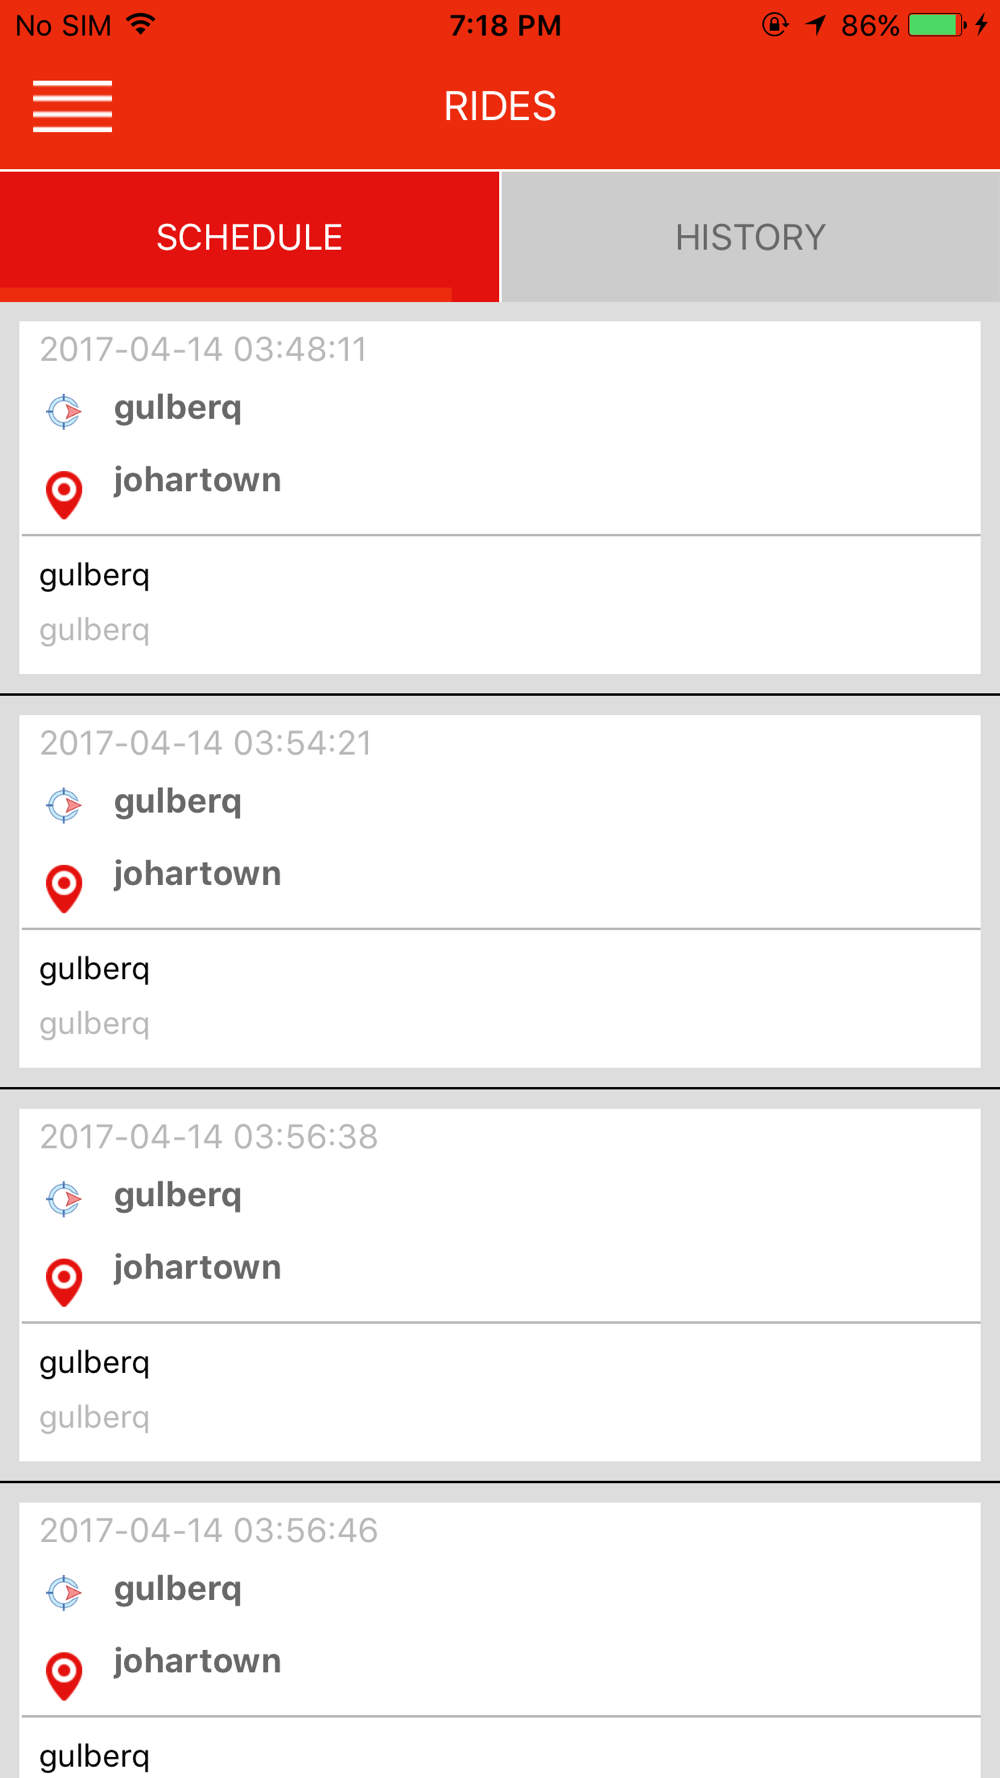
Task: Open the hamburger menu
Action: point(72,106)
